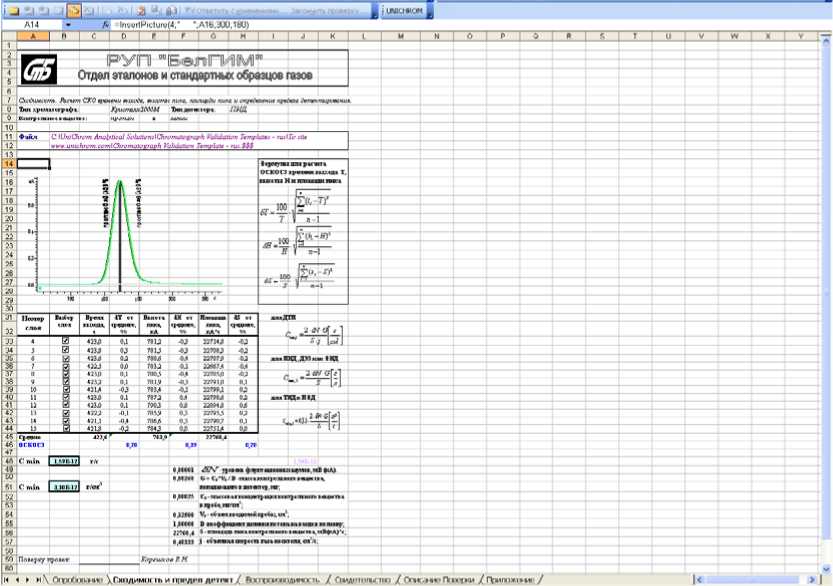
Task: Toggle the checkbox for layer number 11
Action: click(65, 397)
